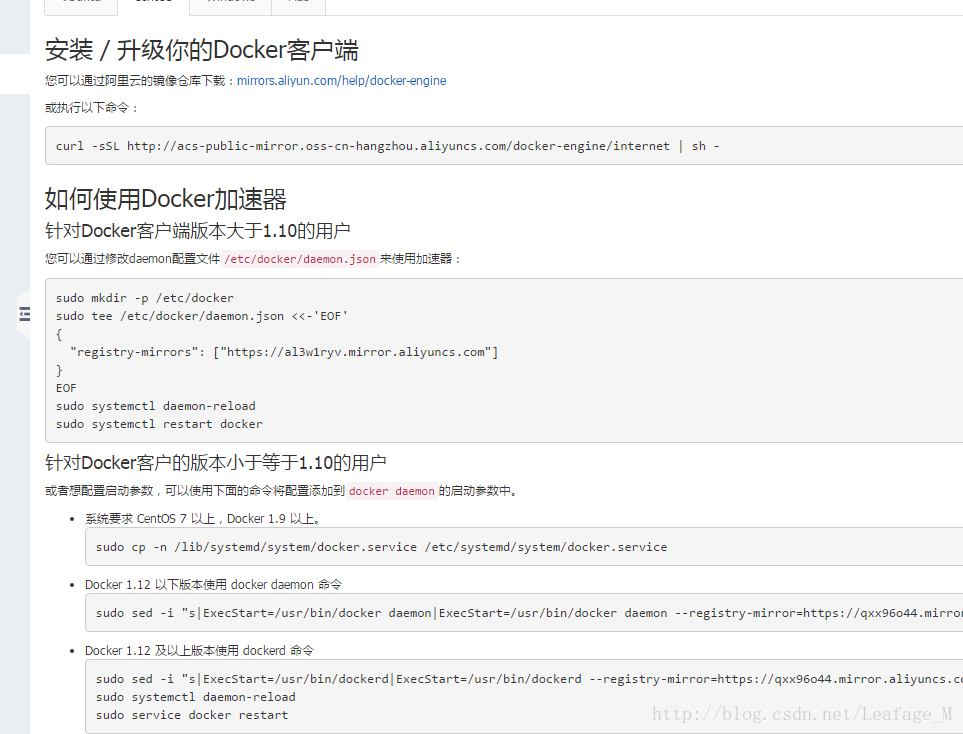Click the sed command for /usr/bin/dockerd
963x734 pixels.
tap(529, 679)
